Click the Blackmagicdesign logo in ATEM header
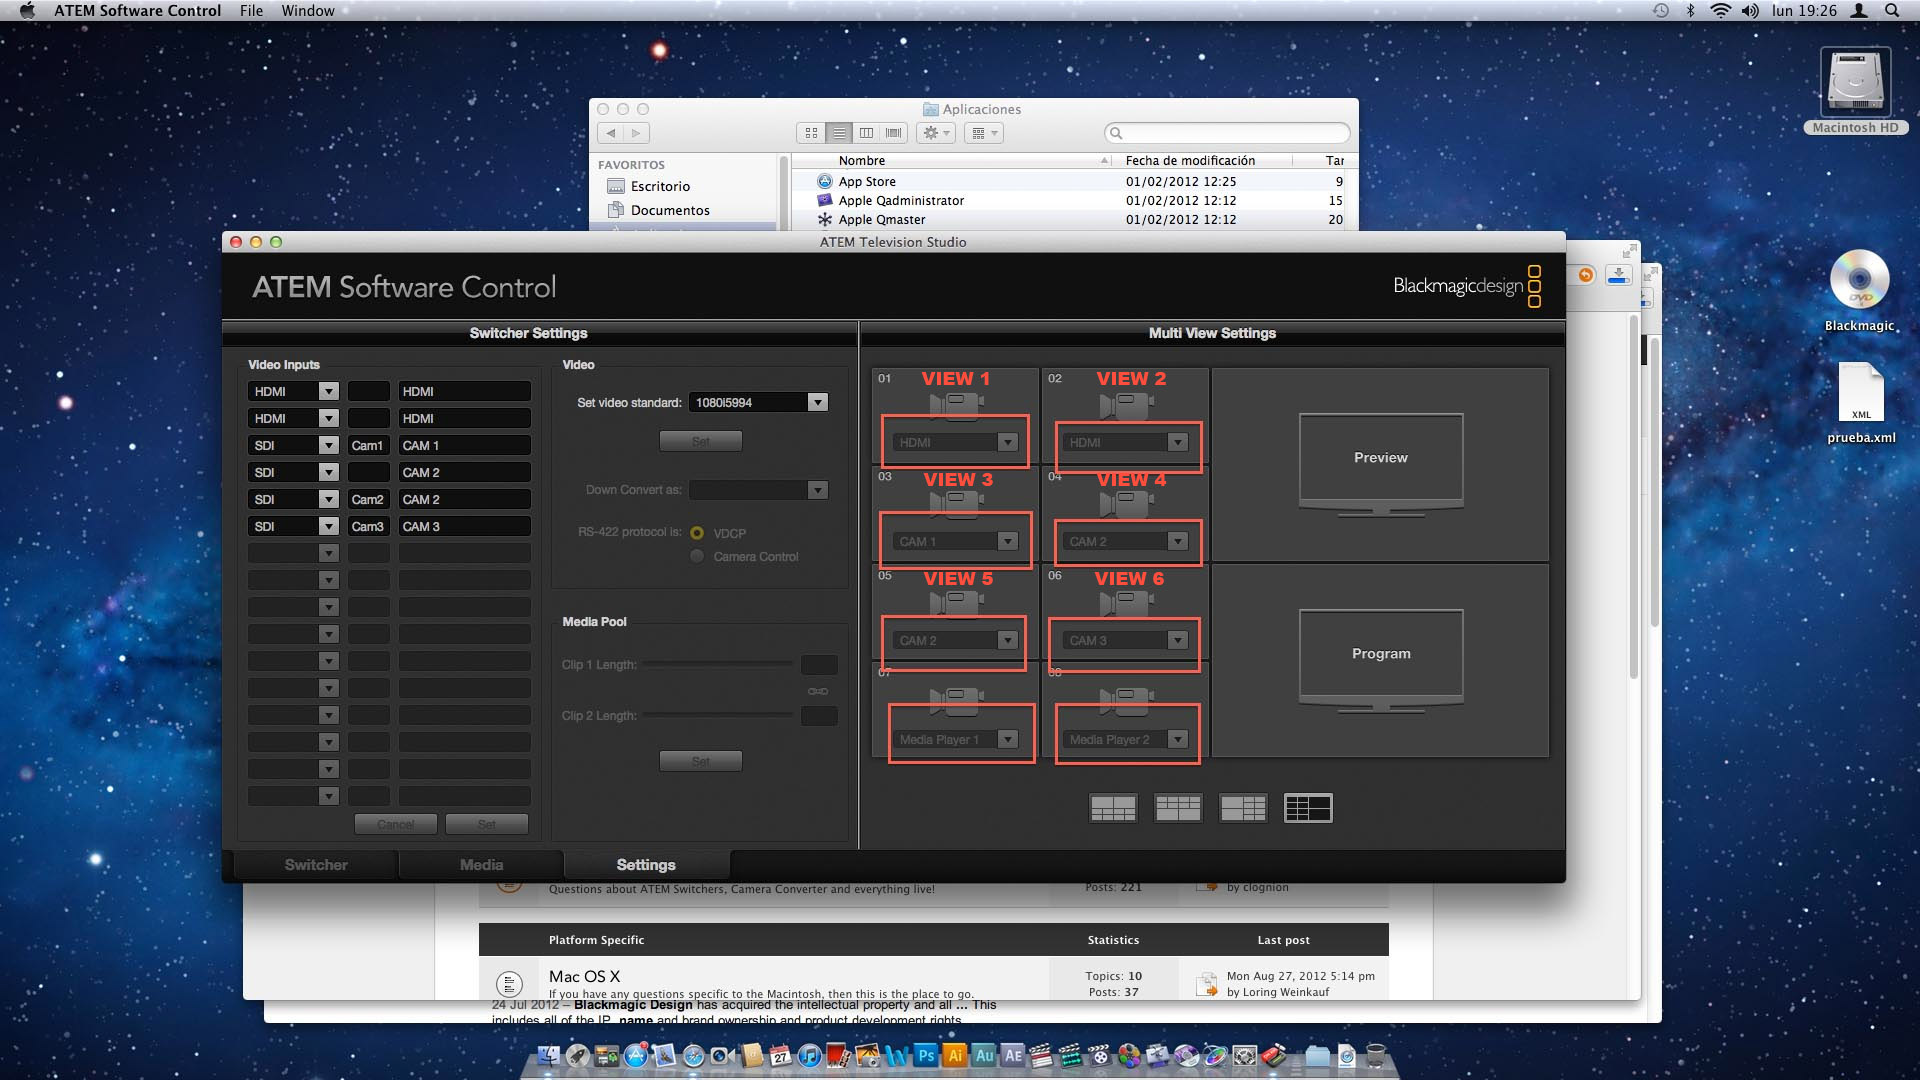The height and width of the screenshot is (1080, 1920). point(1467,286)
